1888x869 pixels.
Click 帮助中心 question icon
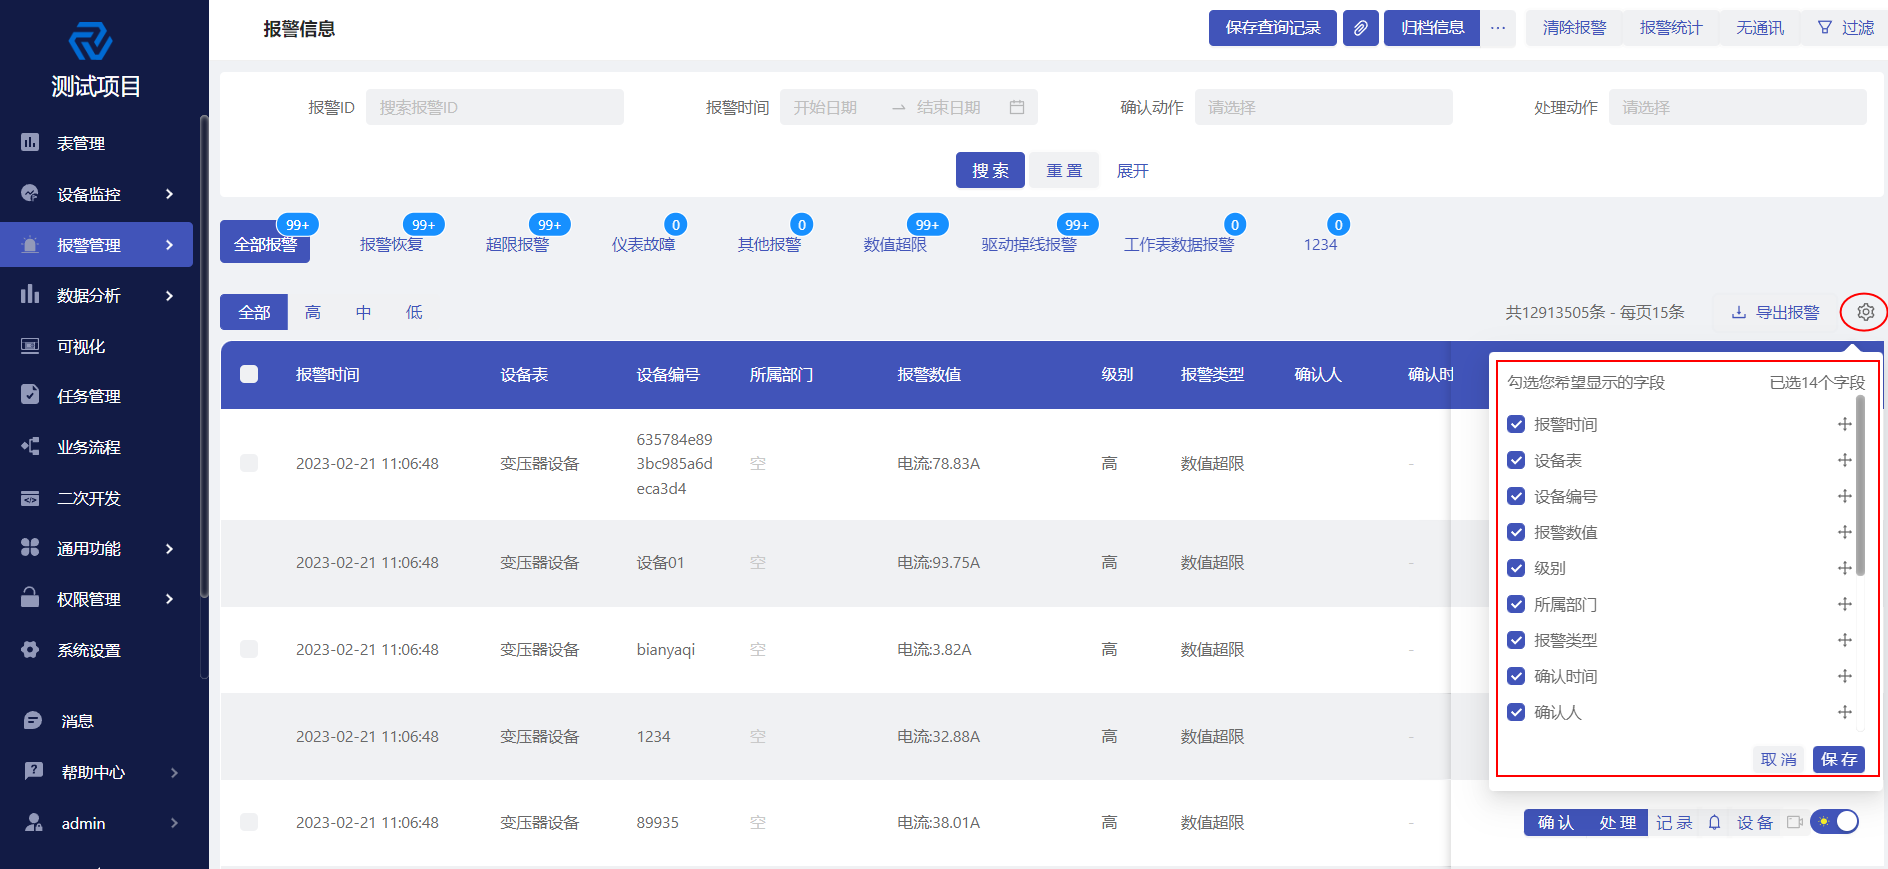pyautogui.click(x=33, y=771)
